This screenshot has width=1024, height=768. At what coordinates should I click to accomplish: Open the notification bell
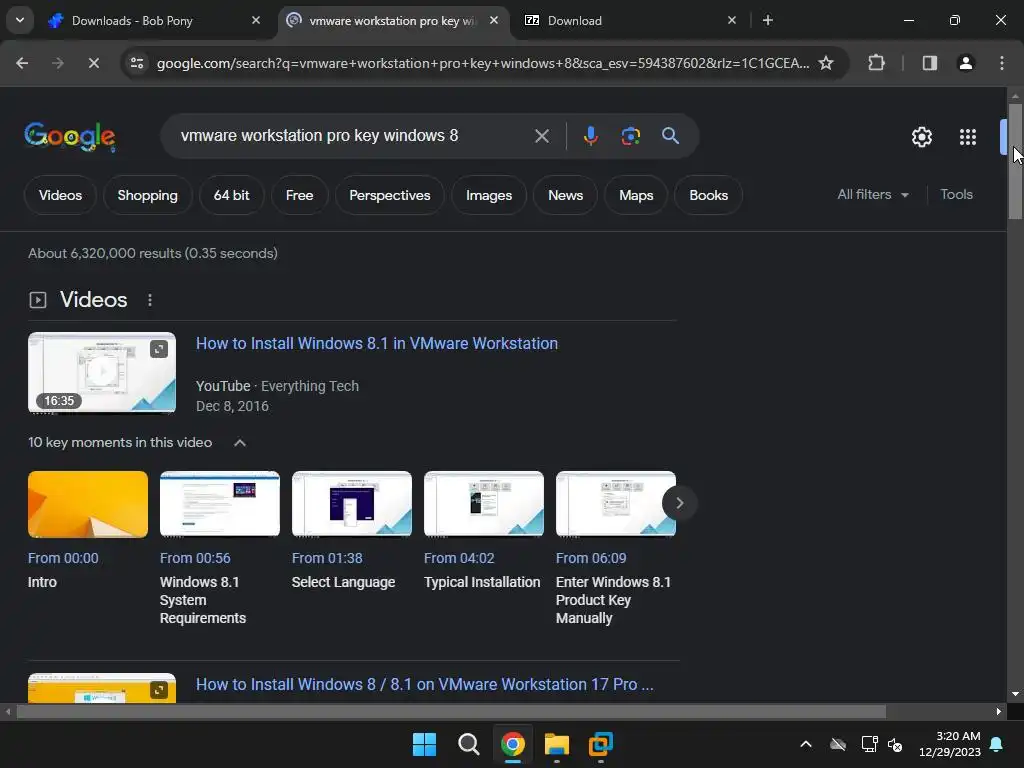point(997,744)
